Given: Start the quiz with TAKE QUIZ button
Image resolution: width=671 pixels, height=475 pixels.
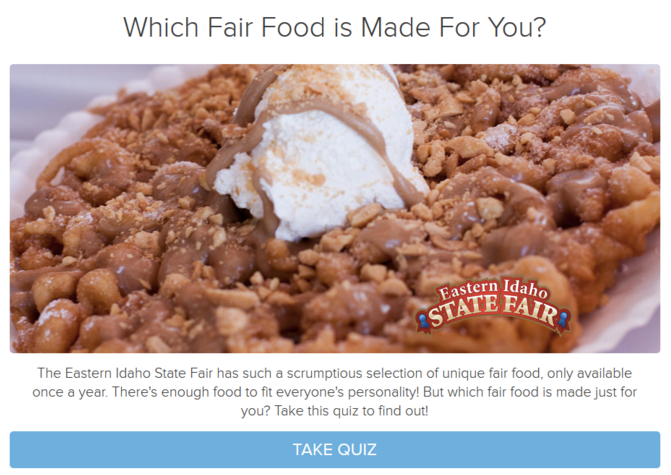Looking at the screenshot, I should (335, 449).
